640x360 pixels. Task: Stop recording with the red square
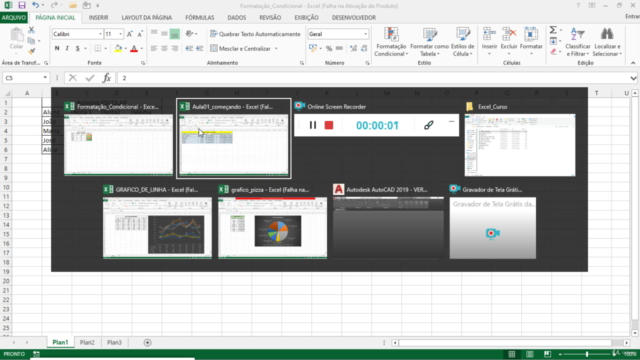point(329,125)
